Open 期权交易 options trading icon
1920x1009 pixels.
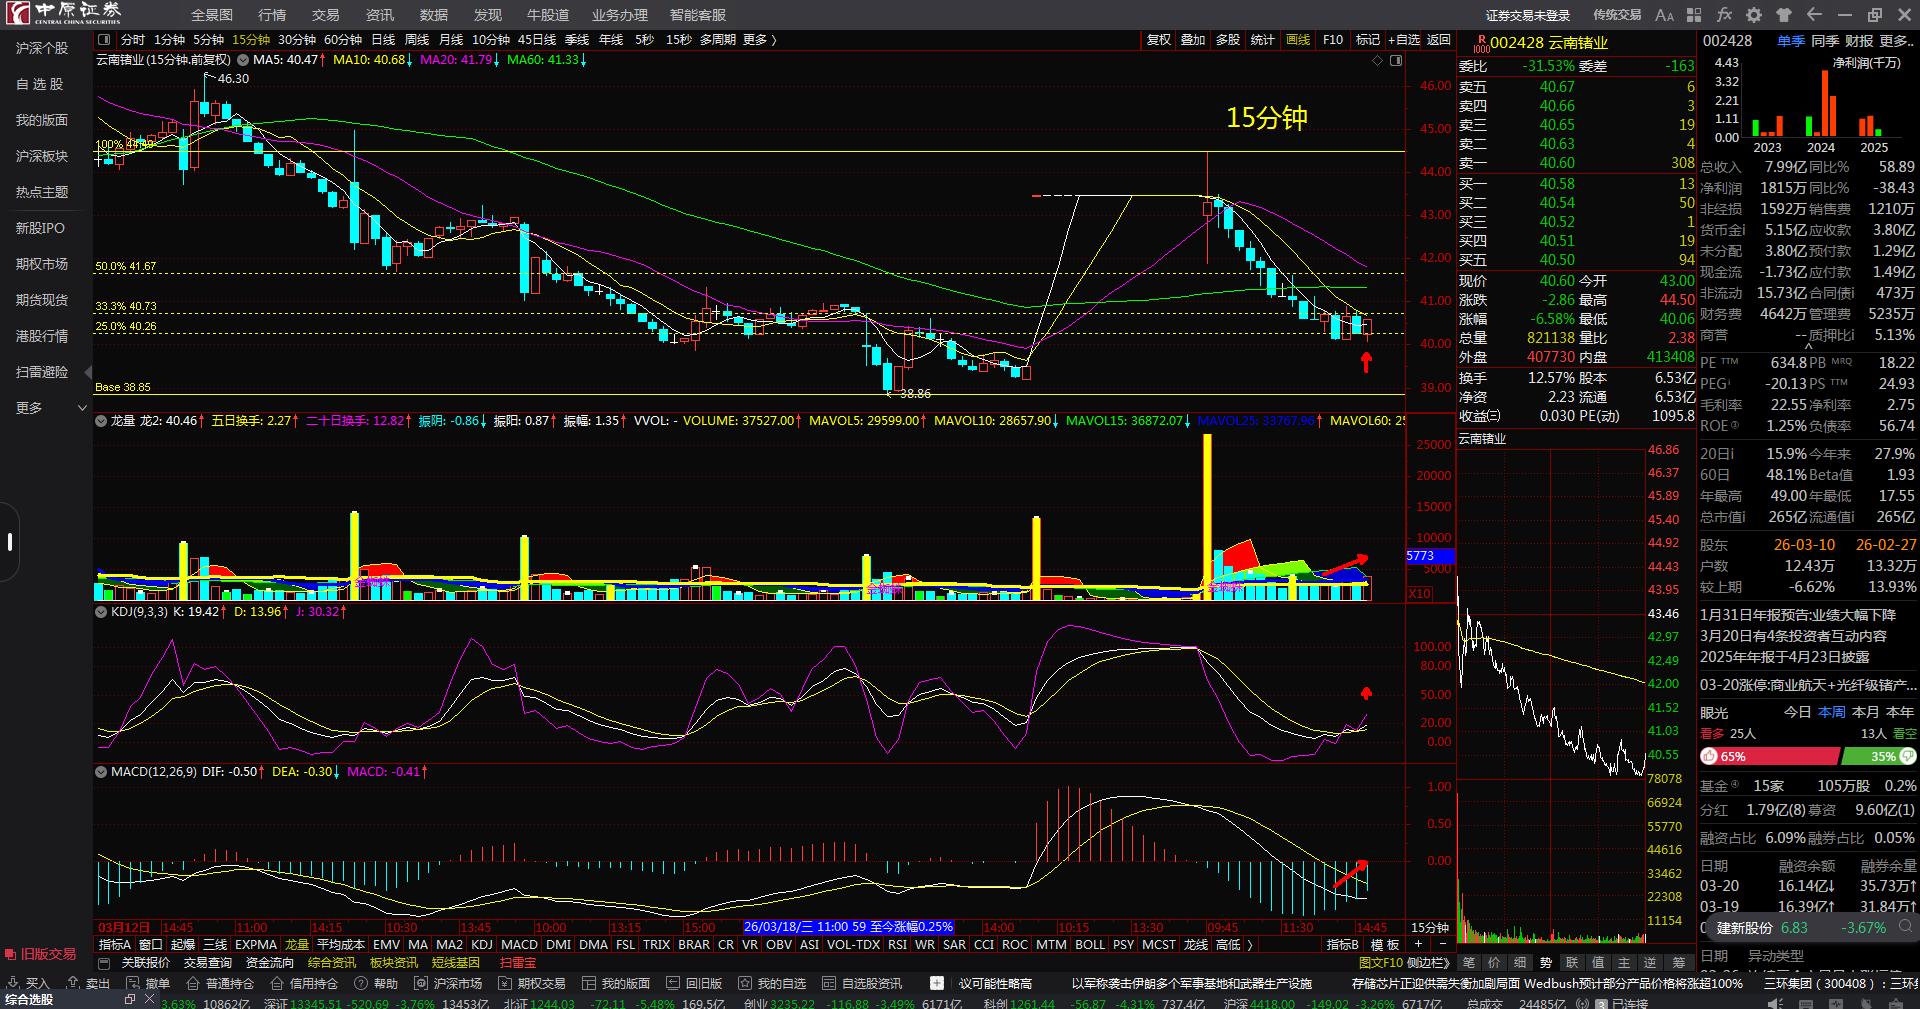(x=505, y=983)
